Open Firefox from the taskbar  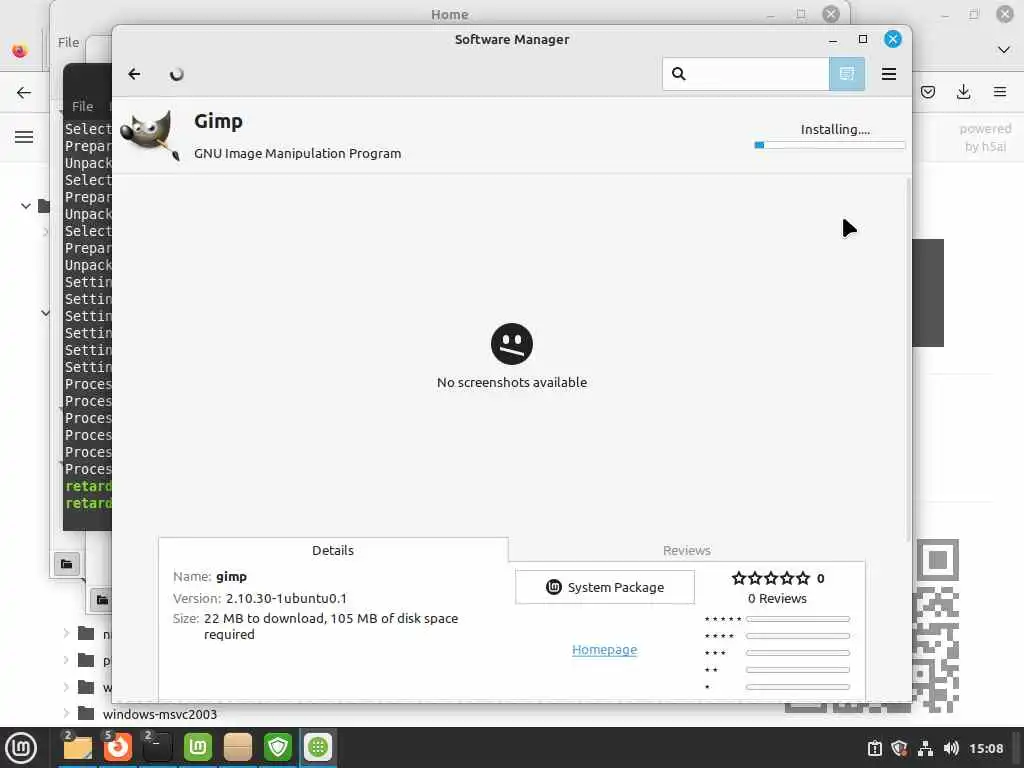[x=118, y=747]
